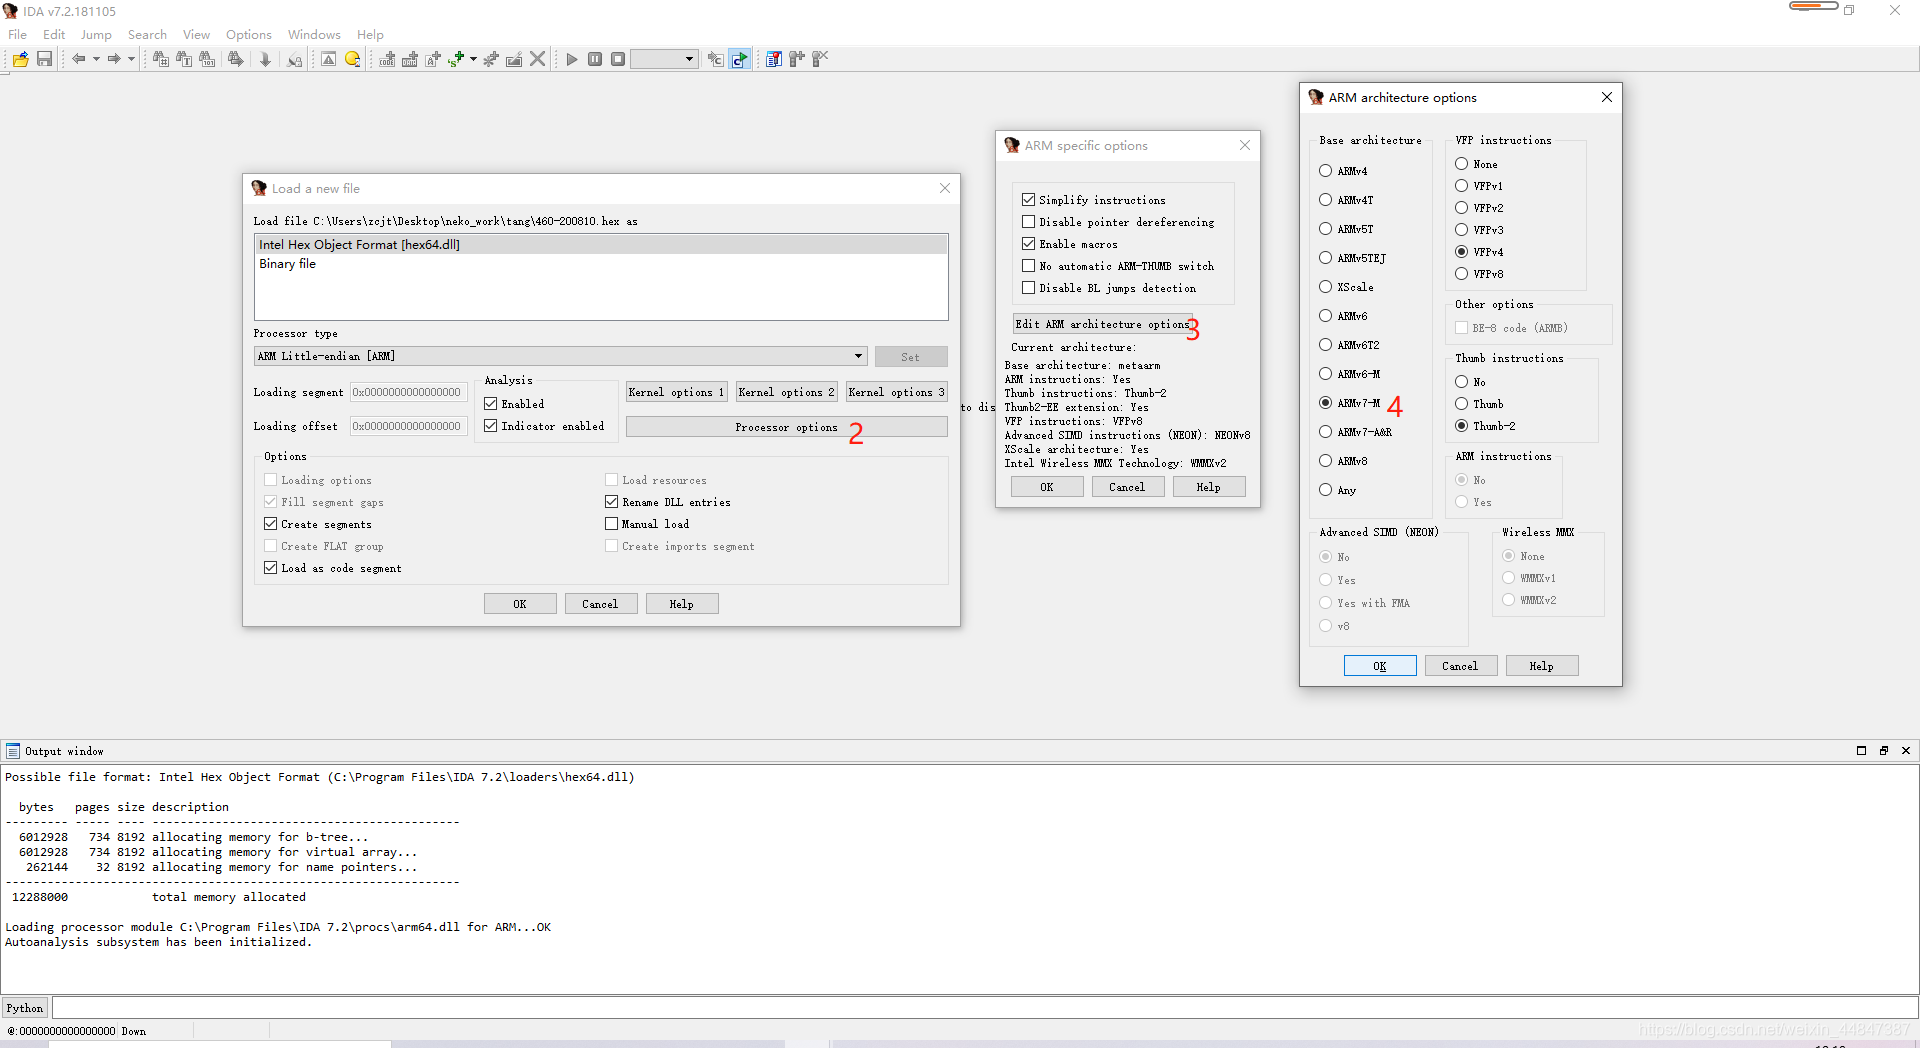Click the yellow circle calculator icon

(x=353, y=59)
